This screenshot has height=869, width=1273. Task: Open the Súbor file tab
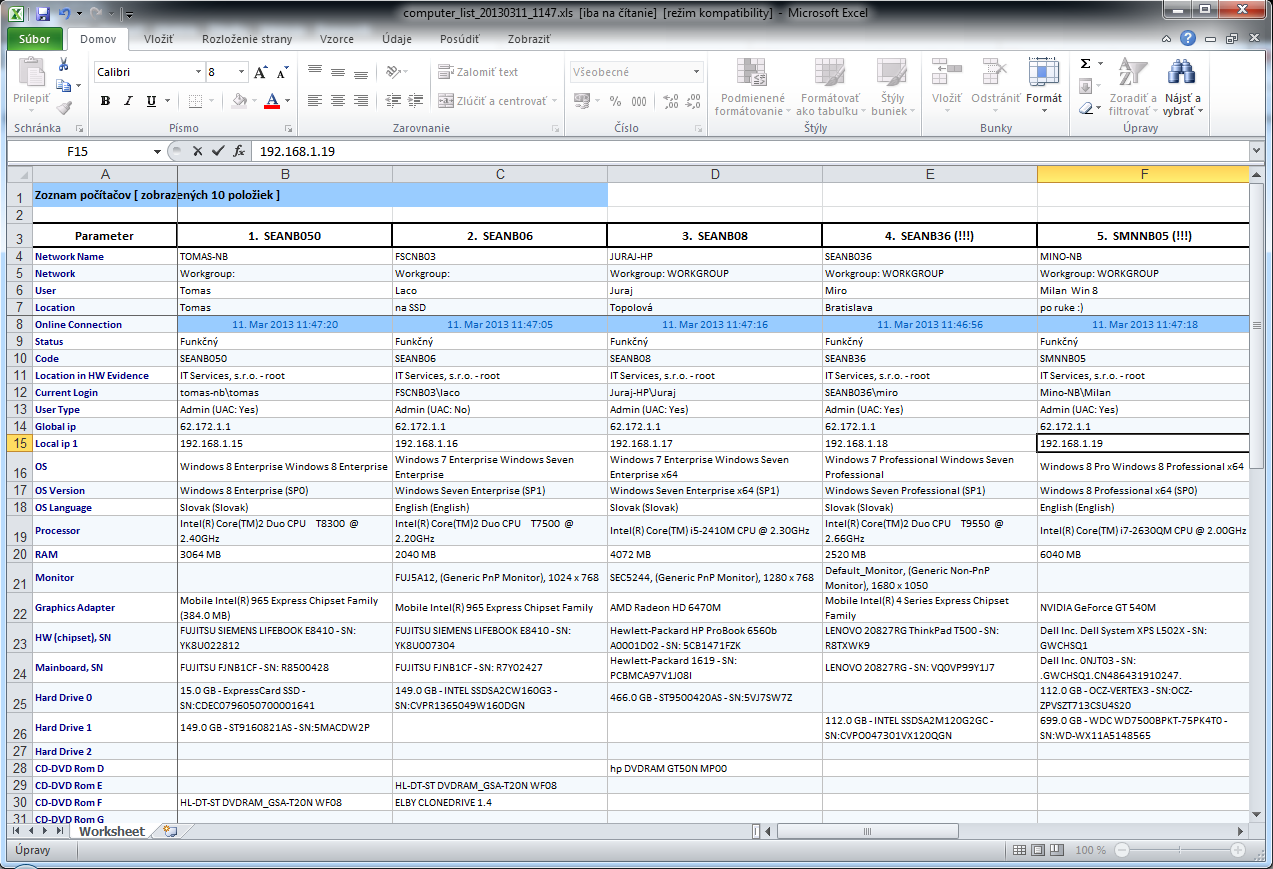coord(34,39)
